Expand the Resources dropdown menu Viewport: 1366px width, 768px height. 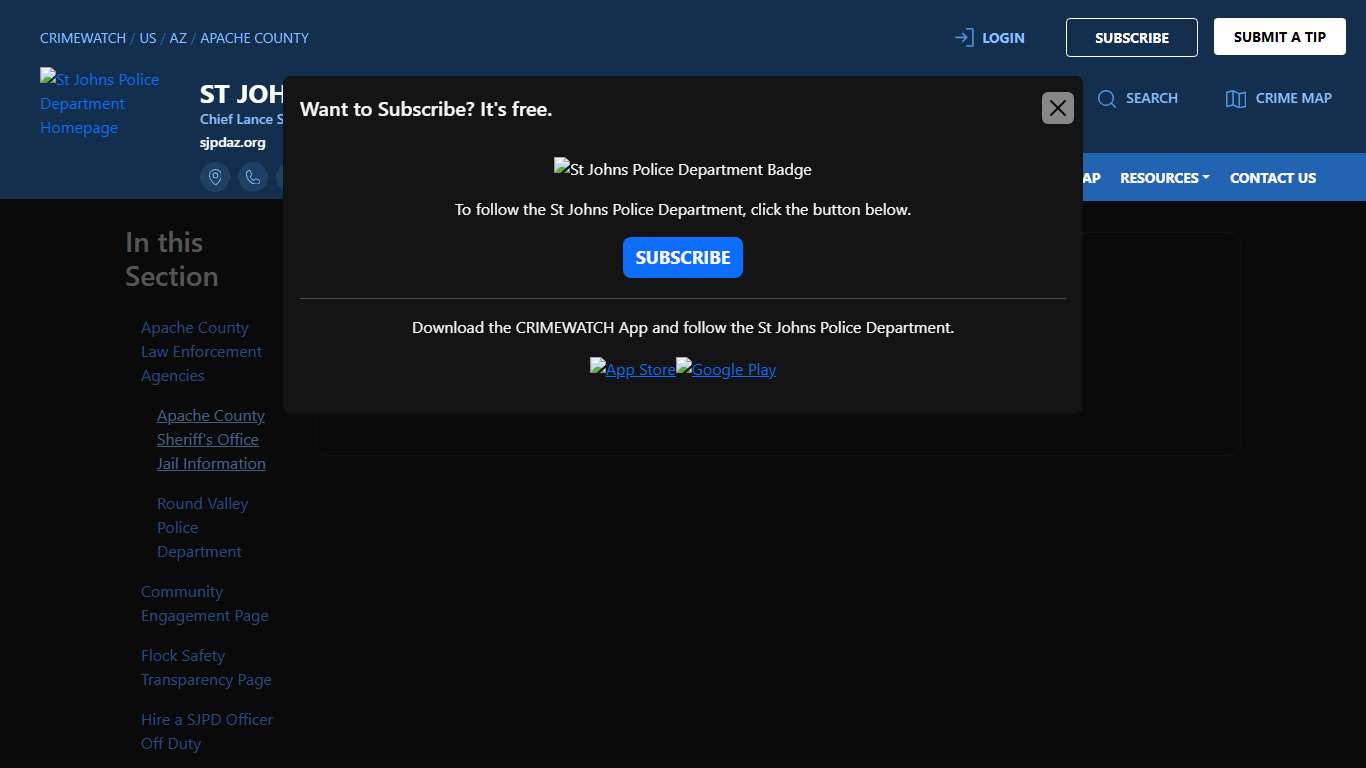point(1164,178)
